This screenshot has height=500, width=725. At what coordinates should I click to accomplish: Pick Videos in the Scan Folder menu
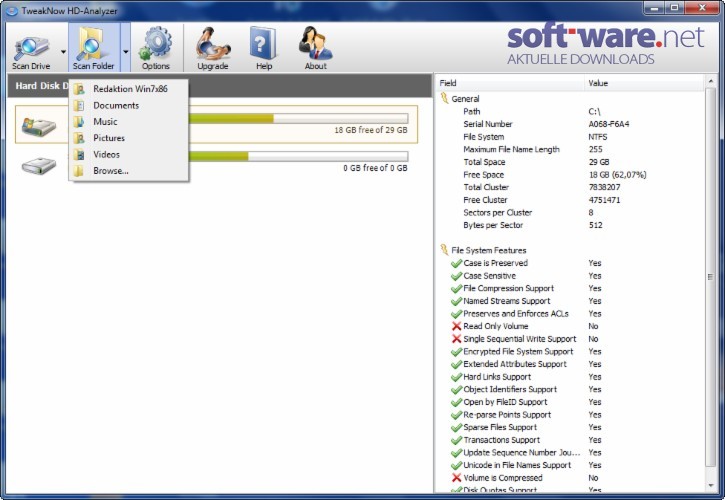pos(129,154)
